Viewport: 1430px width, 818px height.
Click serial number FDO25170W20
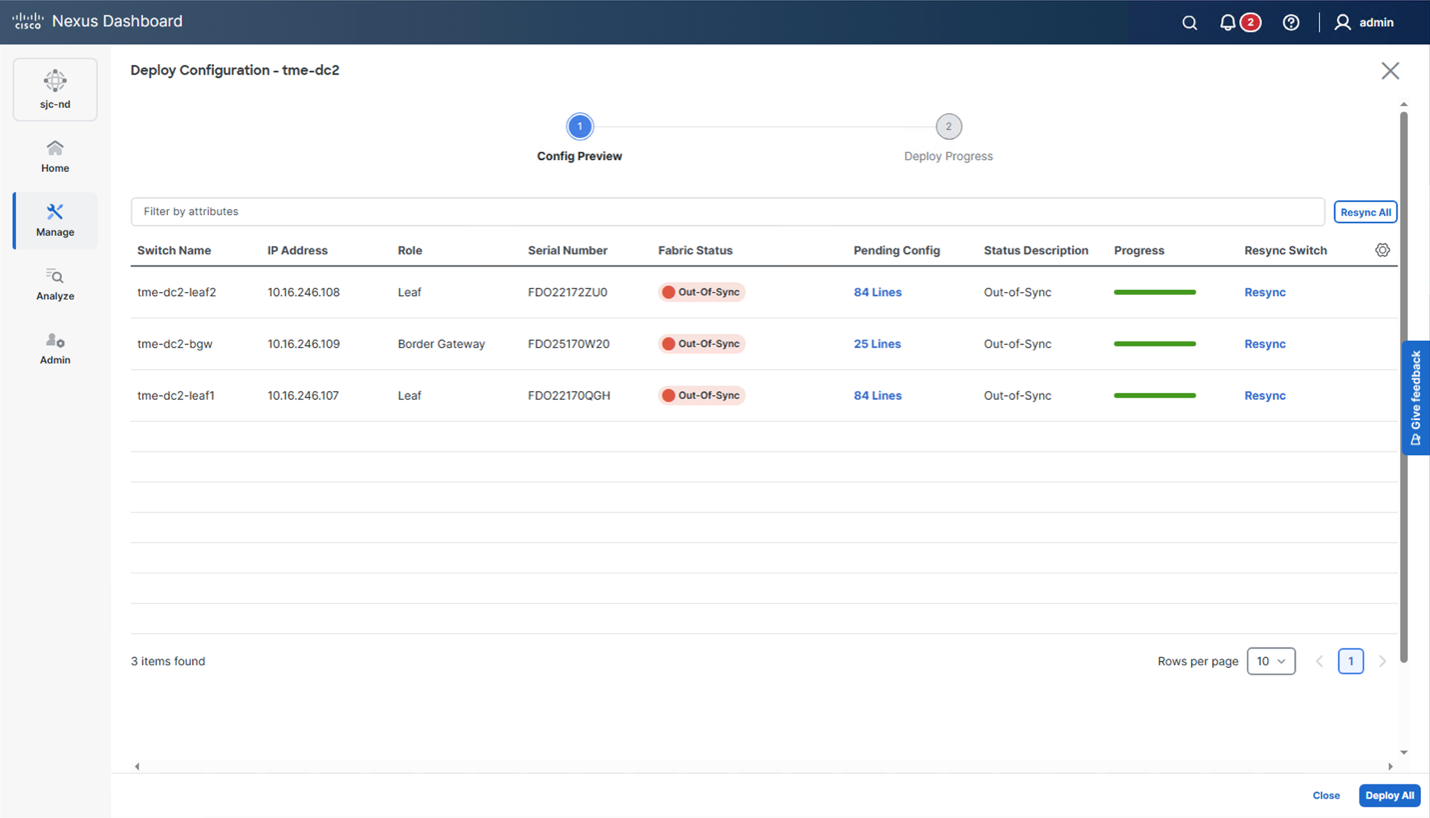coord(568,344)
